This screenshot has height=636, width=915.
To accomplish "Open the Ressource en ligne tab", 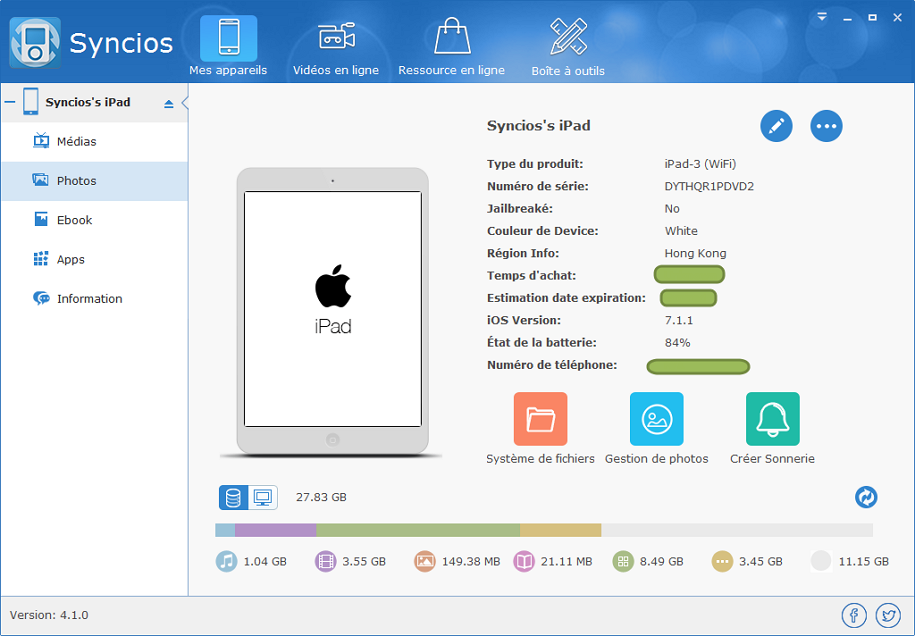I will (451, 47).
